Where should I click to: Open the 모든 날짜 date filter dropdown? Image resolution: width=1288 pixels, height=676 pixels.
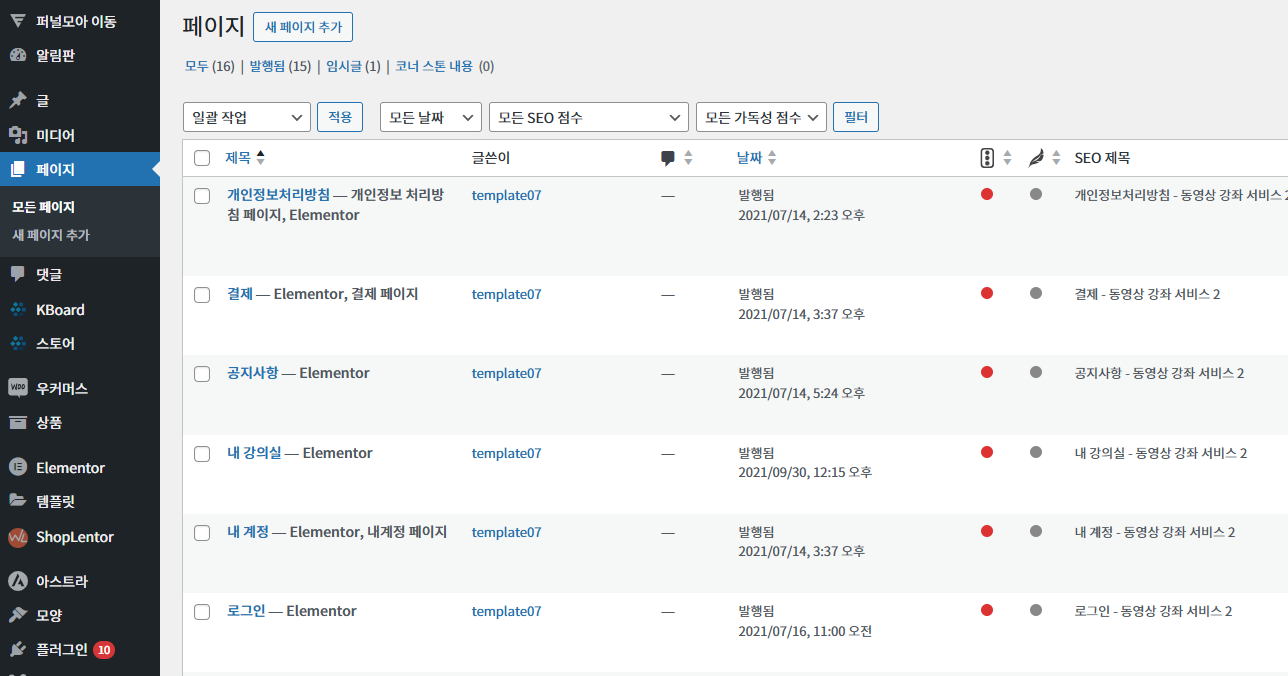pyautogui.click(x=431, y=117)
